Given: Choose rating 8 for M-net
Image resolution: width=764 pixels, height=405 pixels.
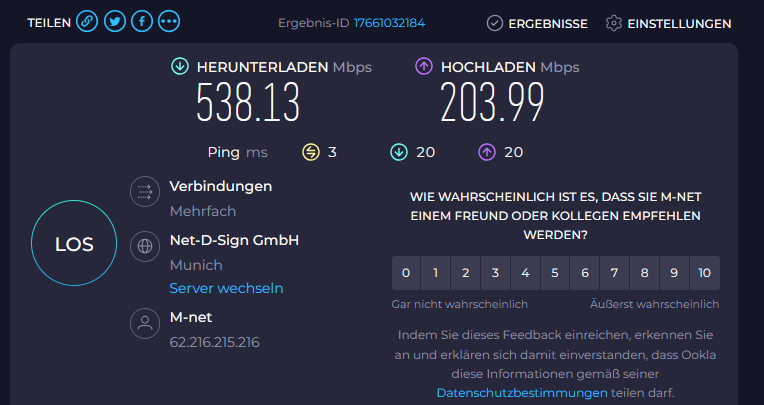Looking at the screenshot, I should (644, 273).
